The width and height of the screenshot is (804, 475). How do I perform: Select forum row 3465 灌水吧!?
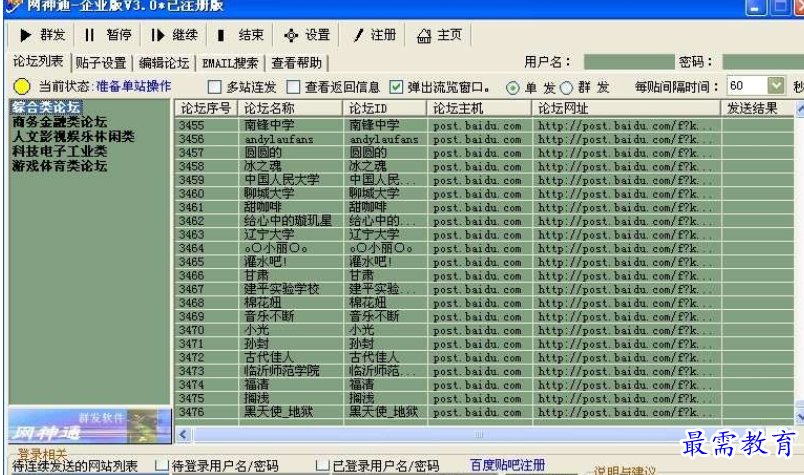pyautogui.click(x=484, y=262)
